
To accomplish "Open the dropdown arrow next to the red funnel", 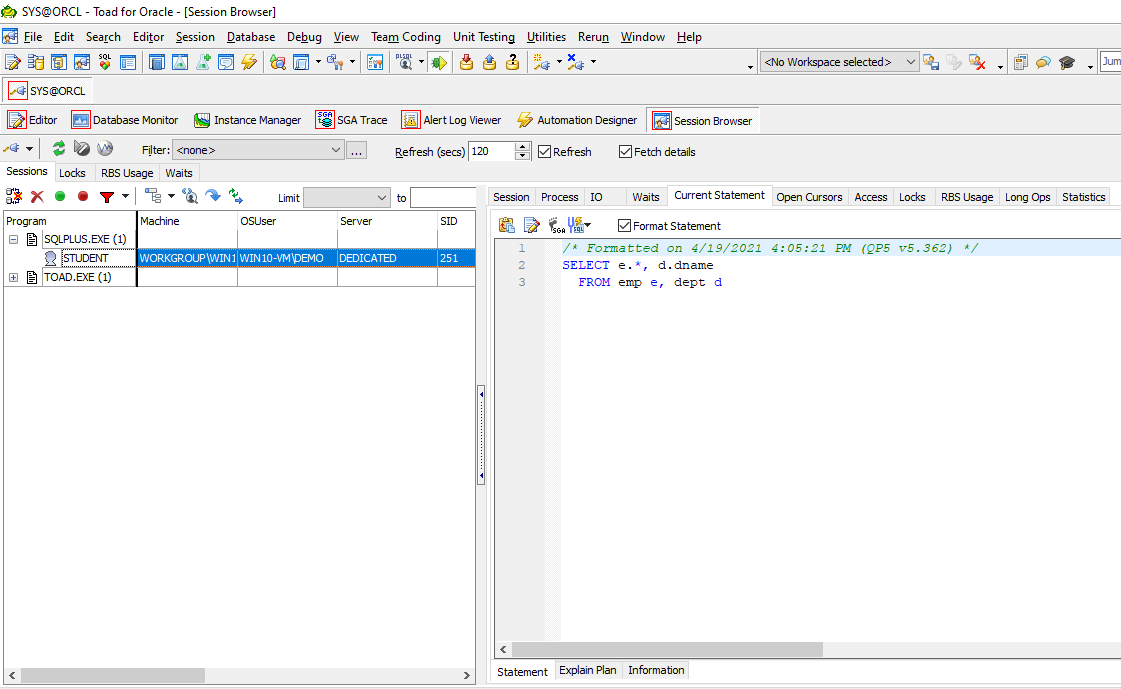I will (x=125, y=197).
